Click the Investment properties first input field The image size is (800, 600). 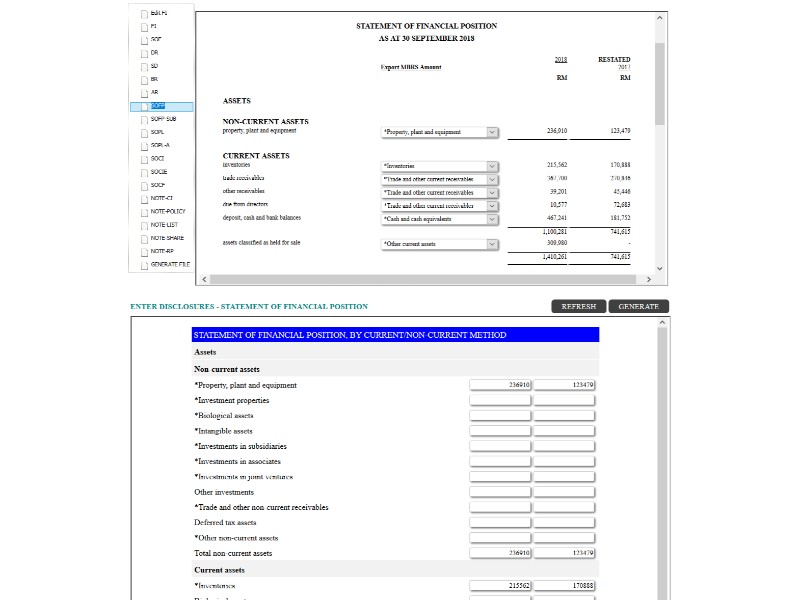pyautogui.click(x=500, y=400)
